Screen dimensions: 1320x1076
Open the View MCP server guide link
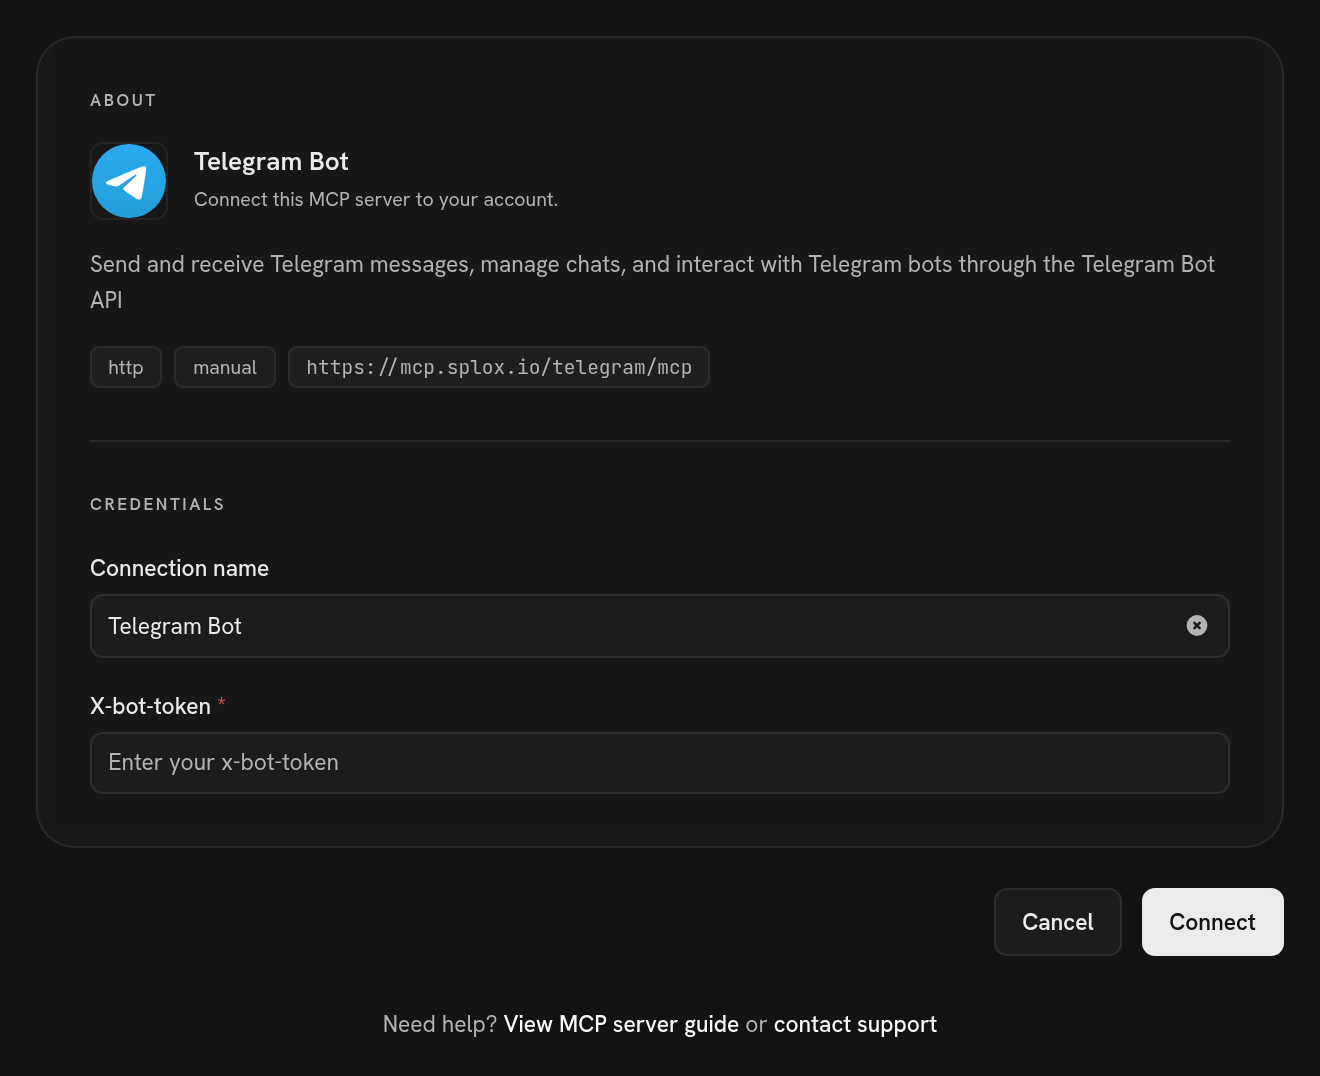pos(621,1024)
